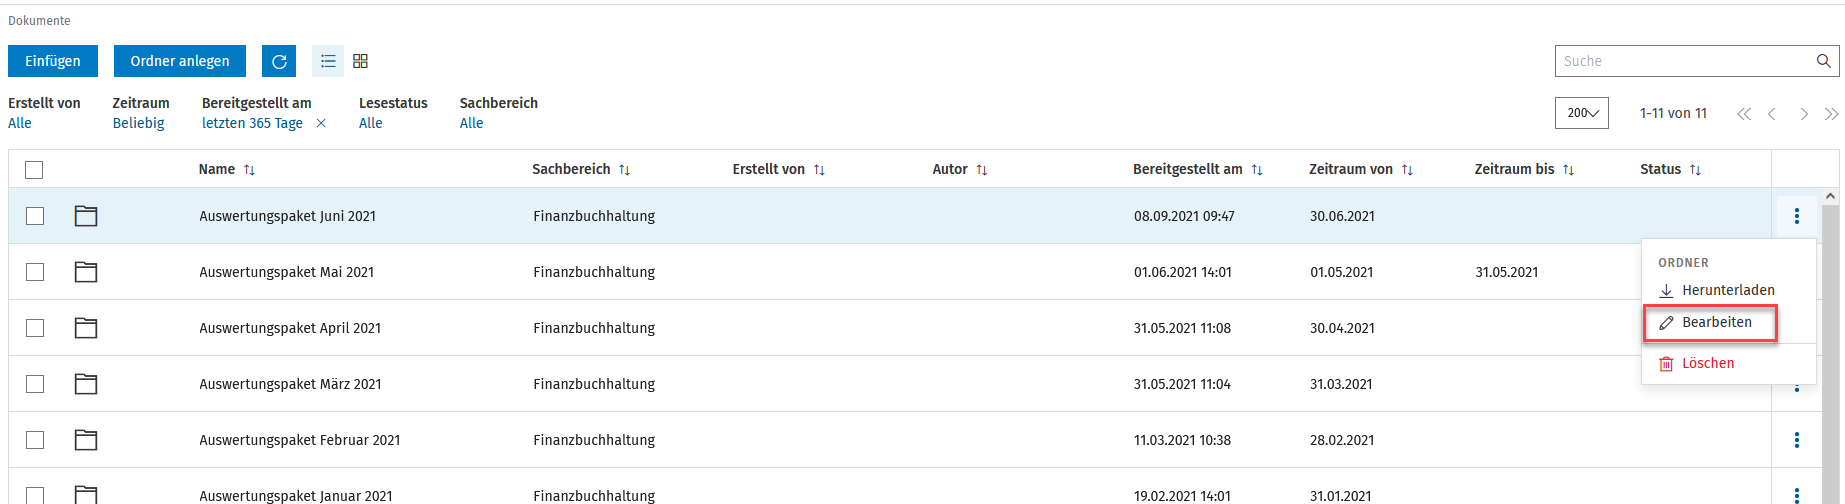Select the date '11.03.2021 10:38'
Screen dimensions: 1845x504
[1182, 440]
